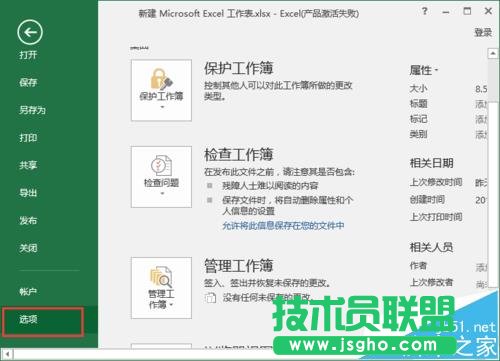Expand the Properties (属性) dropdown header
Screen dimensions: 500x361
423,70
